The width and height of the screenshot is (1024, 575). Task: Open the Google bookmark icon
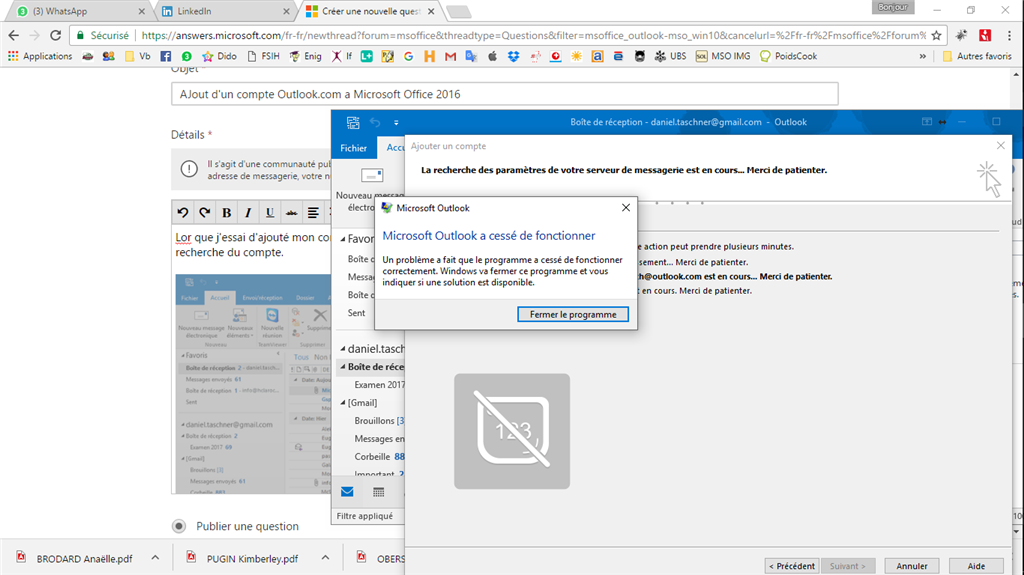coord(408,56)
